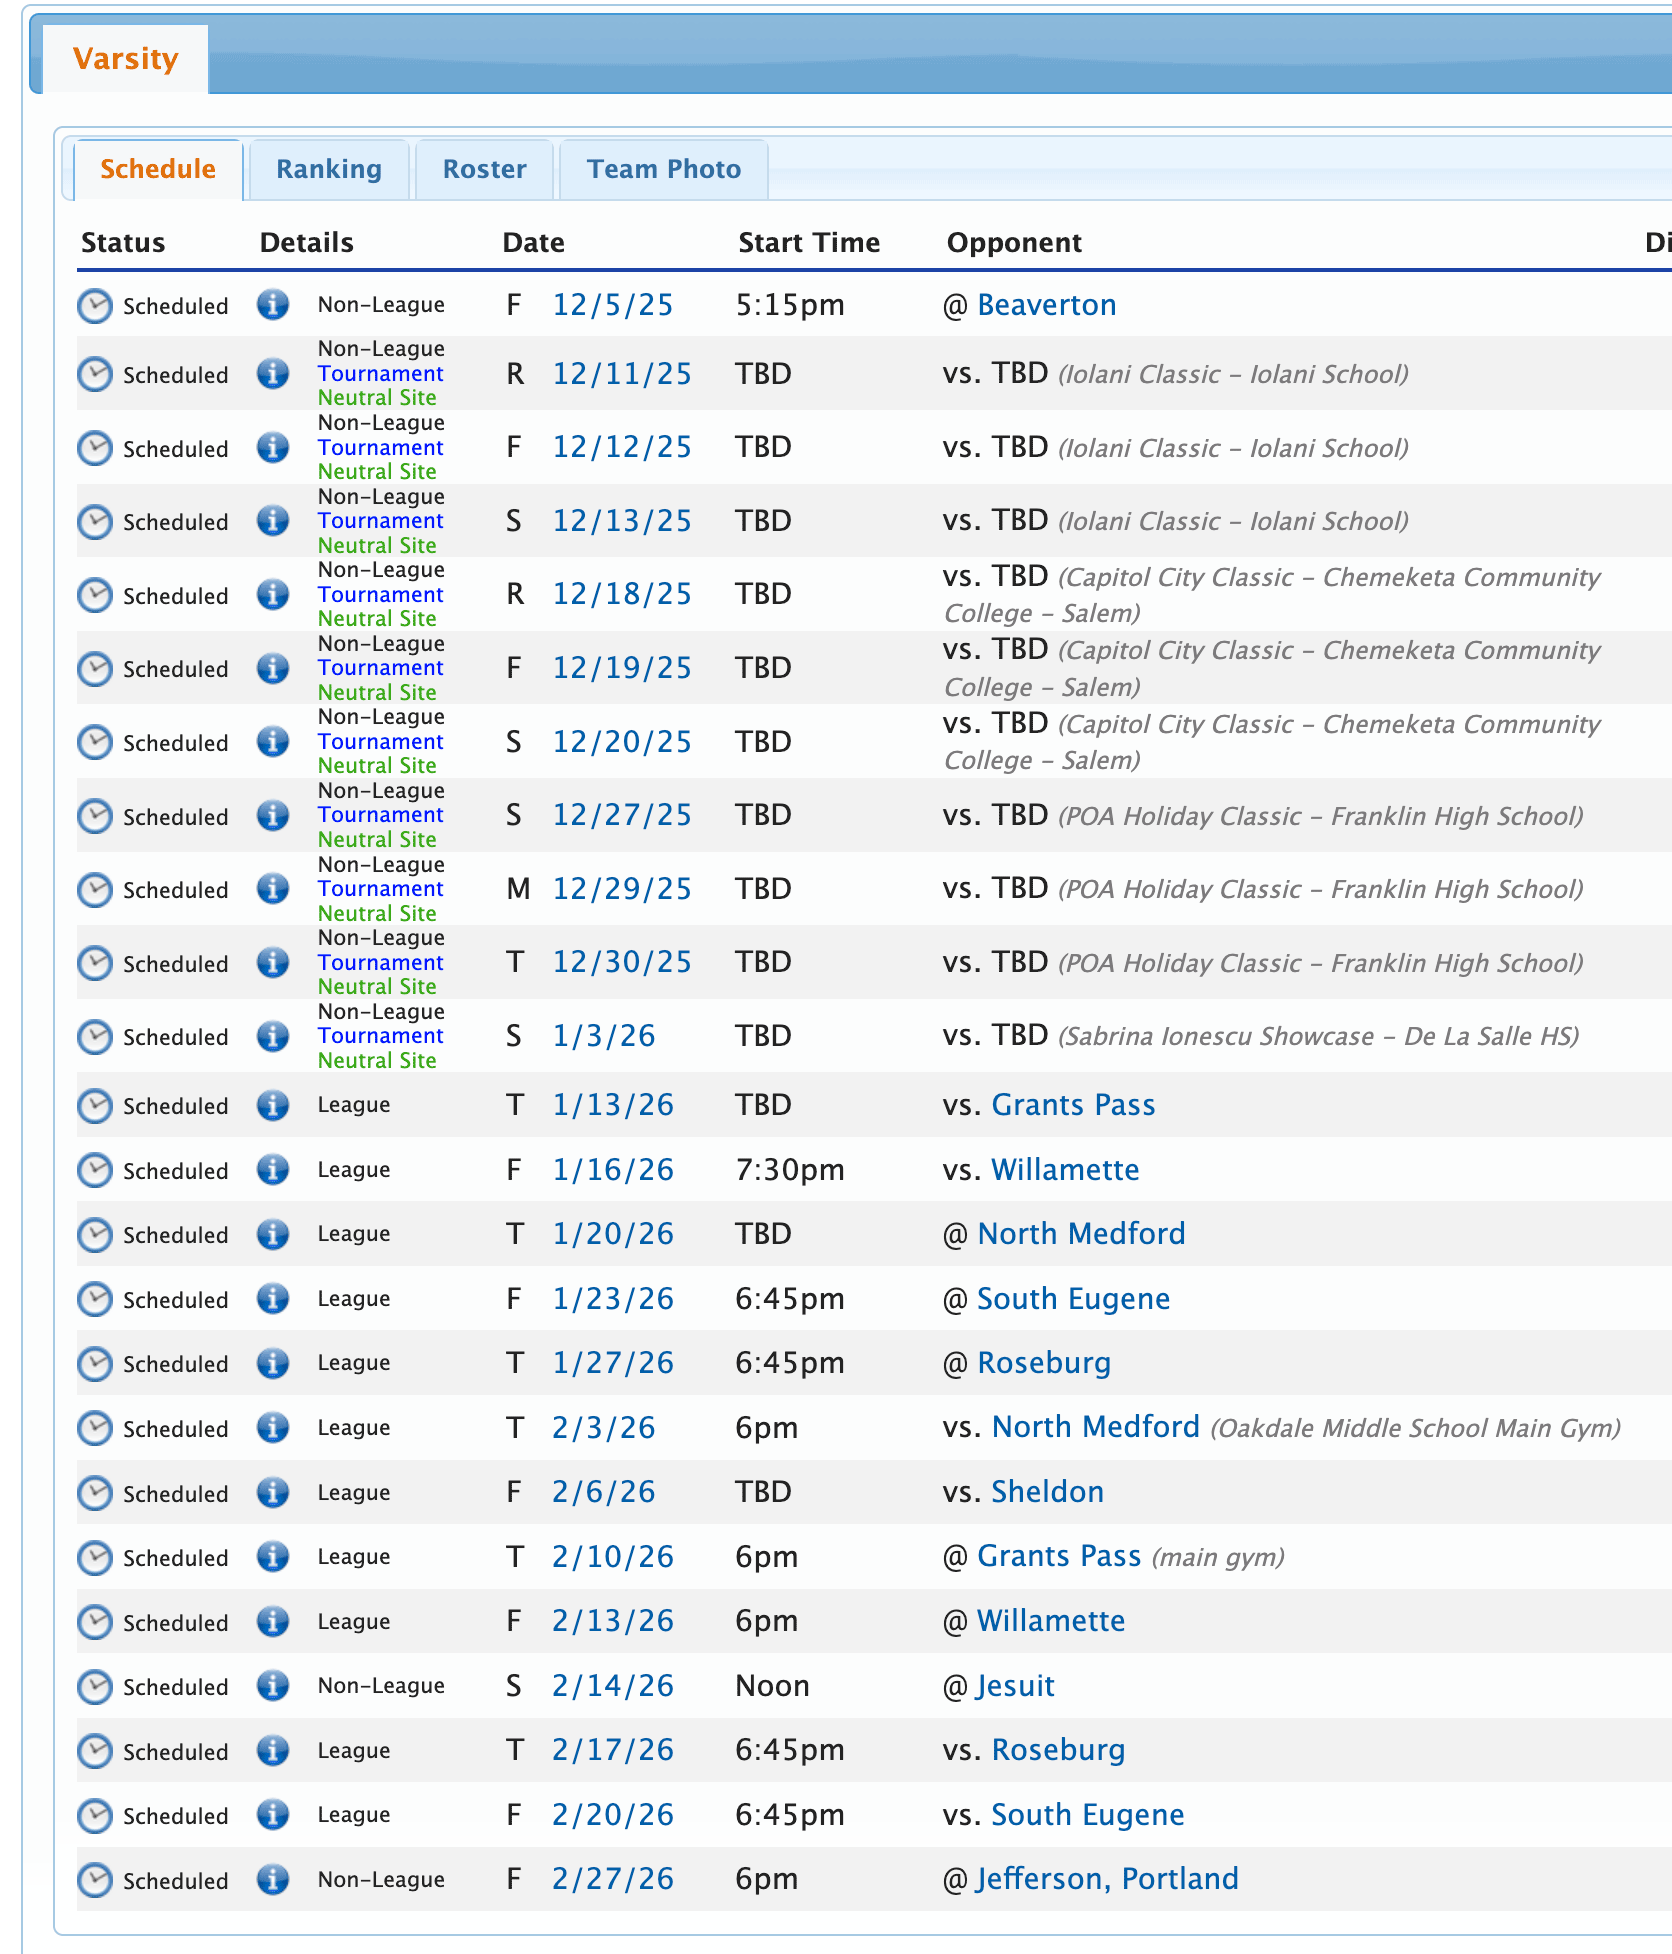Click scheduled clock icon on 12/11/25 row
The height and width of the screenshot is (1954, 1672).
click(95, 374)
